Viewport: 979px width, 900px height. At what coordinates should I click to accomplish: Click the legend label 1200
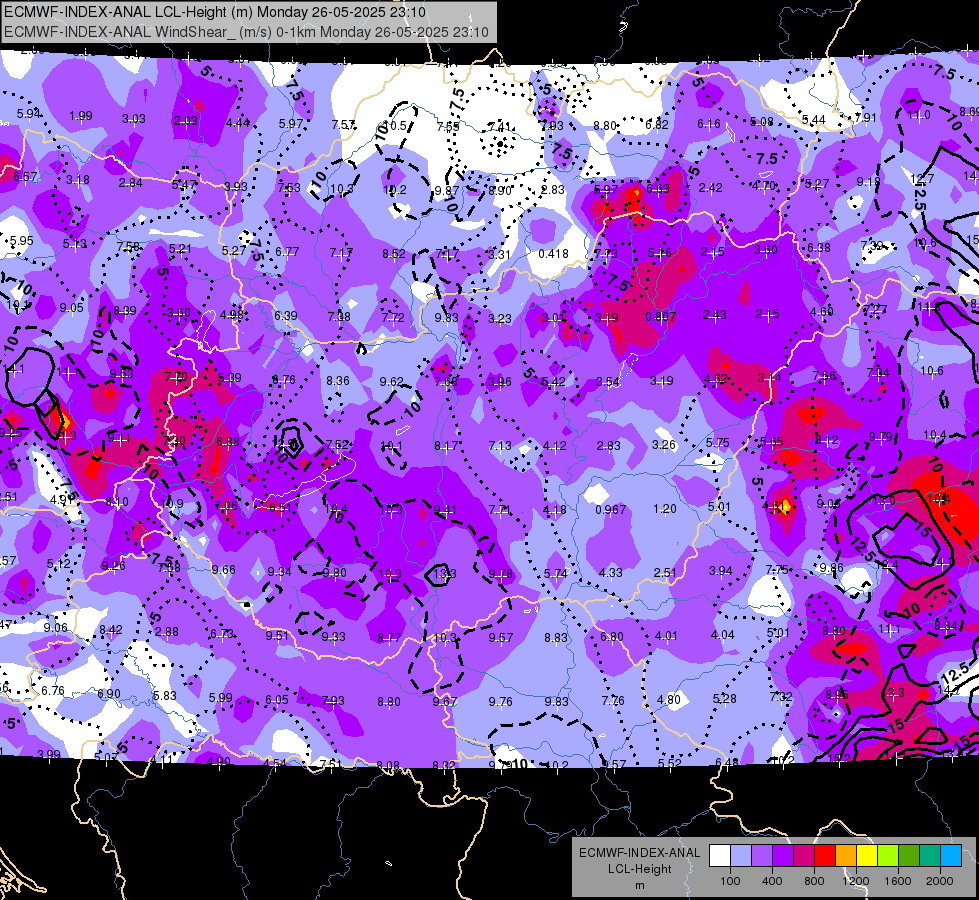coord(856,881)
